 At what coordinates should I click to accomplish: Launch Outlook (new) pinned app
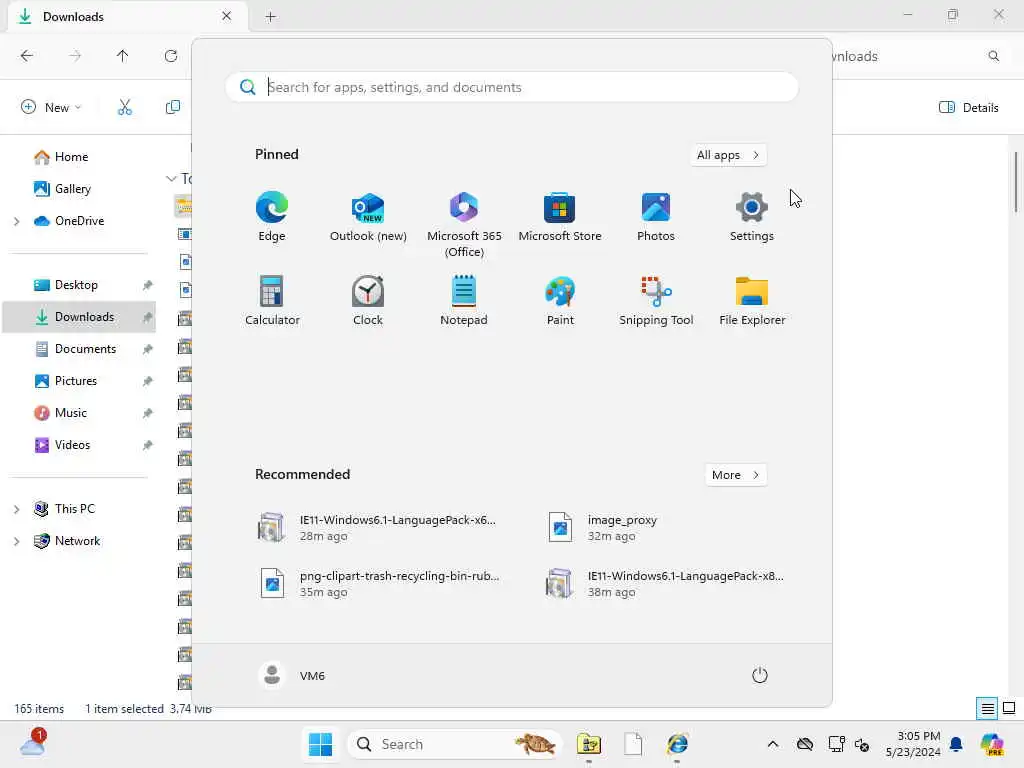[x=368, y=217]
